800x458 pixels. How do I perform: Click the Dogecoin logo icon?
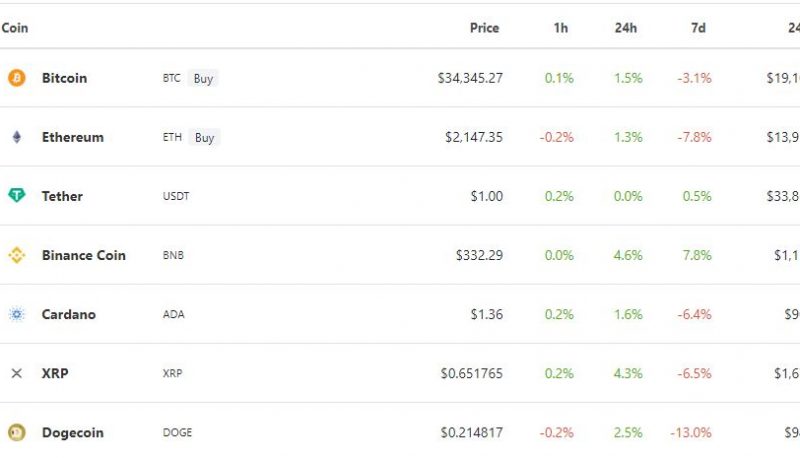click(16, 432)
